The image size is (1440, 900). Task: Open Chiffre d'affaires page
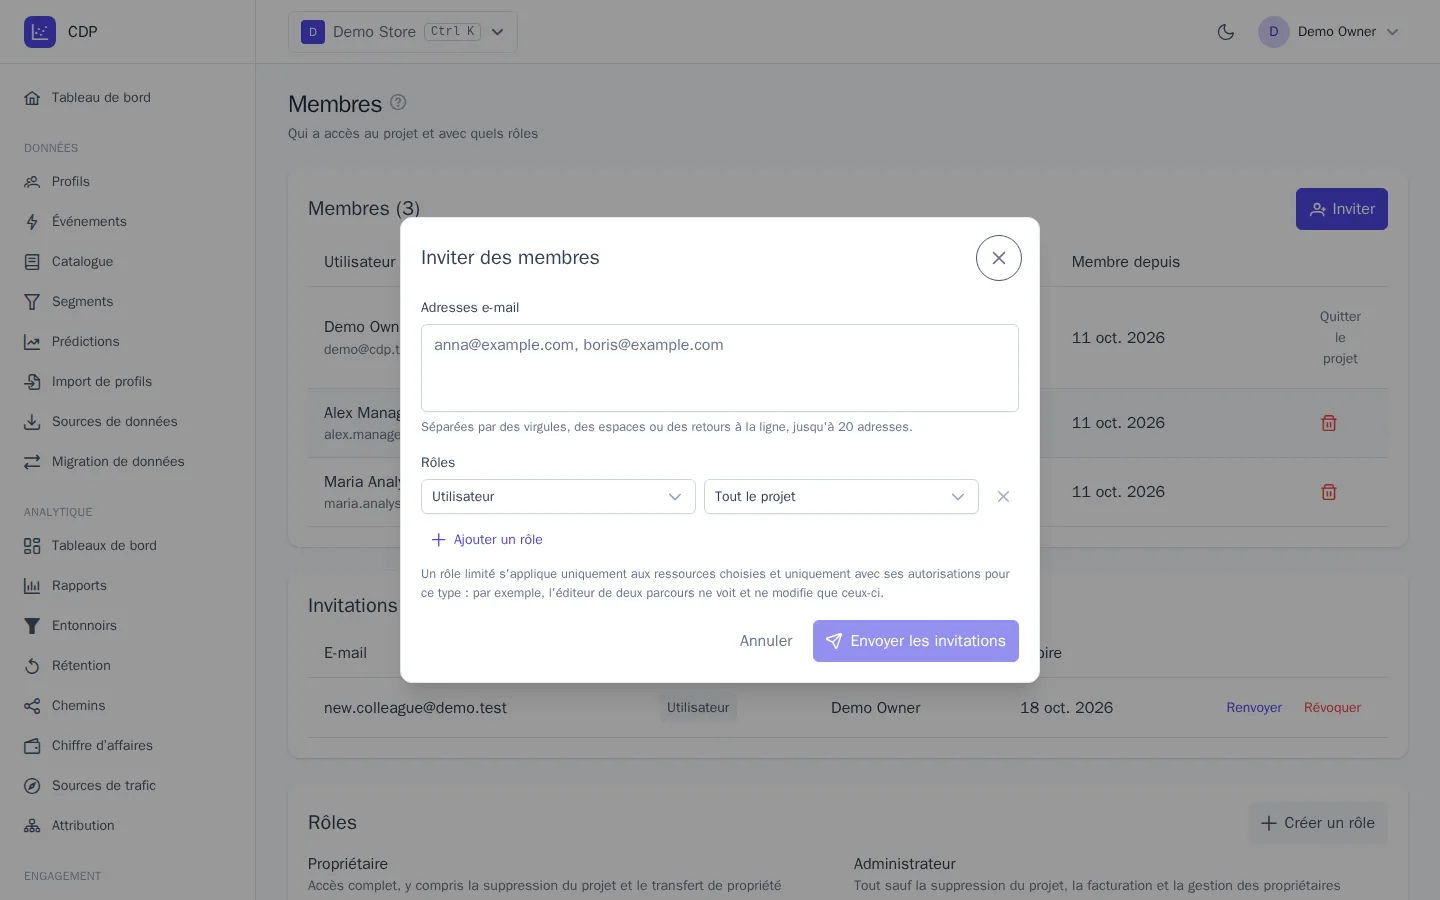[127, 746]
